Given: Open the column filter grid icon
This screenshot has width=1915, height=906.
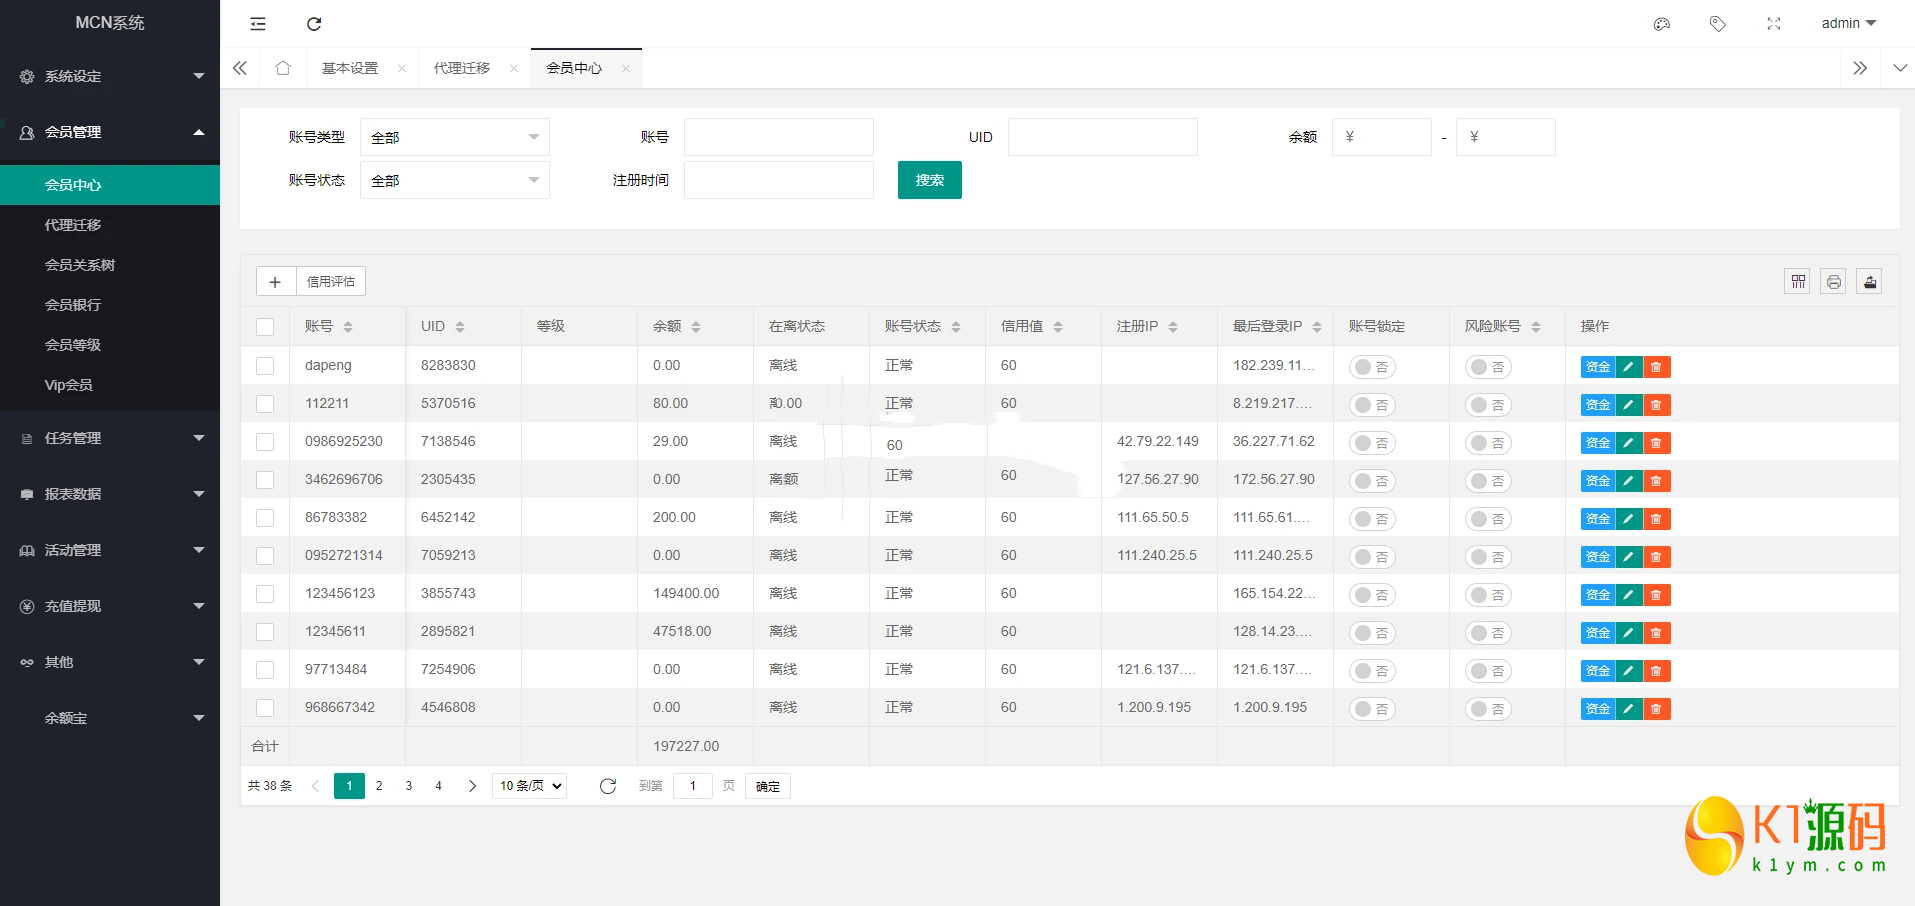Looking at the screenshot, I should pyautogui.click(x=1798, y=282).
